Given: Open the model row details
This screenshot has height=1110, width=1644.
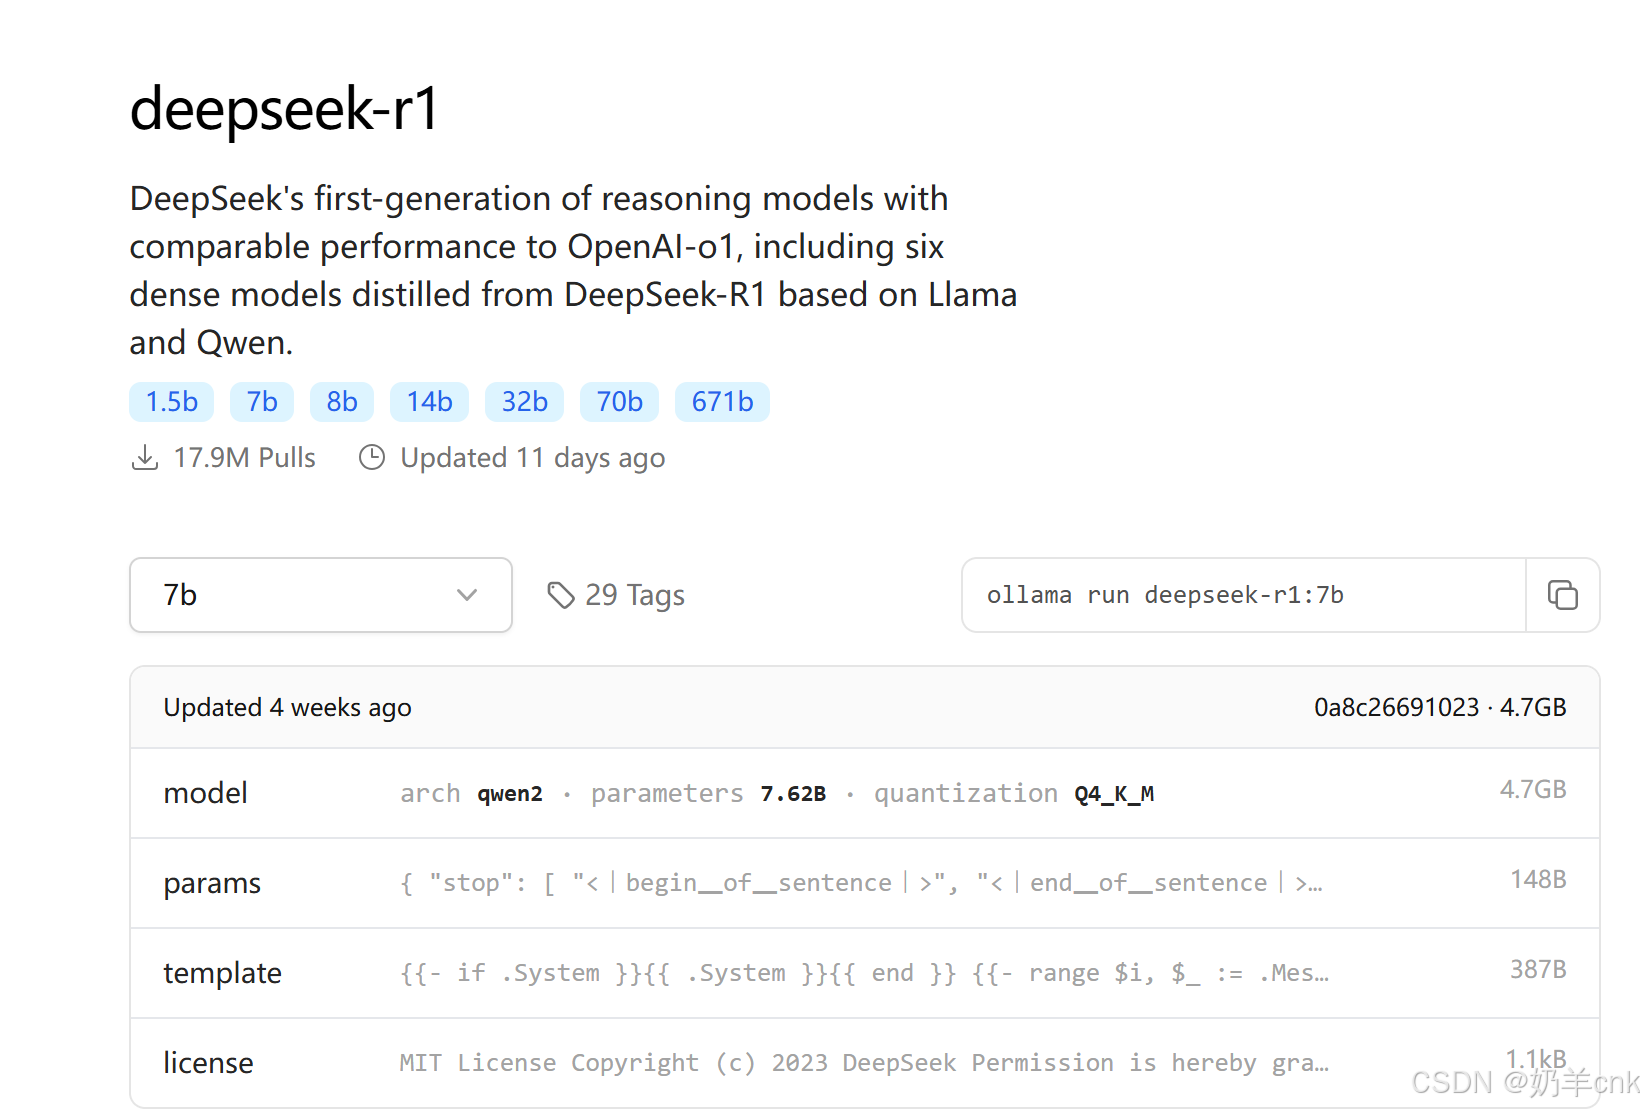Looking at the screenshot, I should (865, 793).
